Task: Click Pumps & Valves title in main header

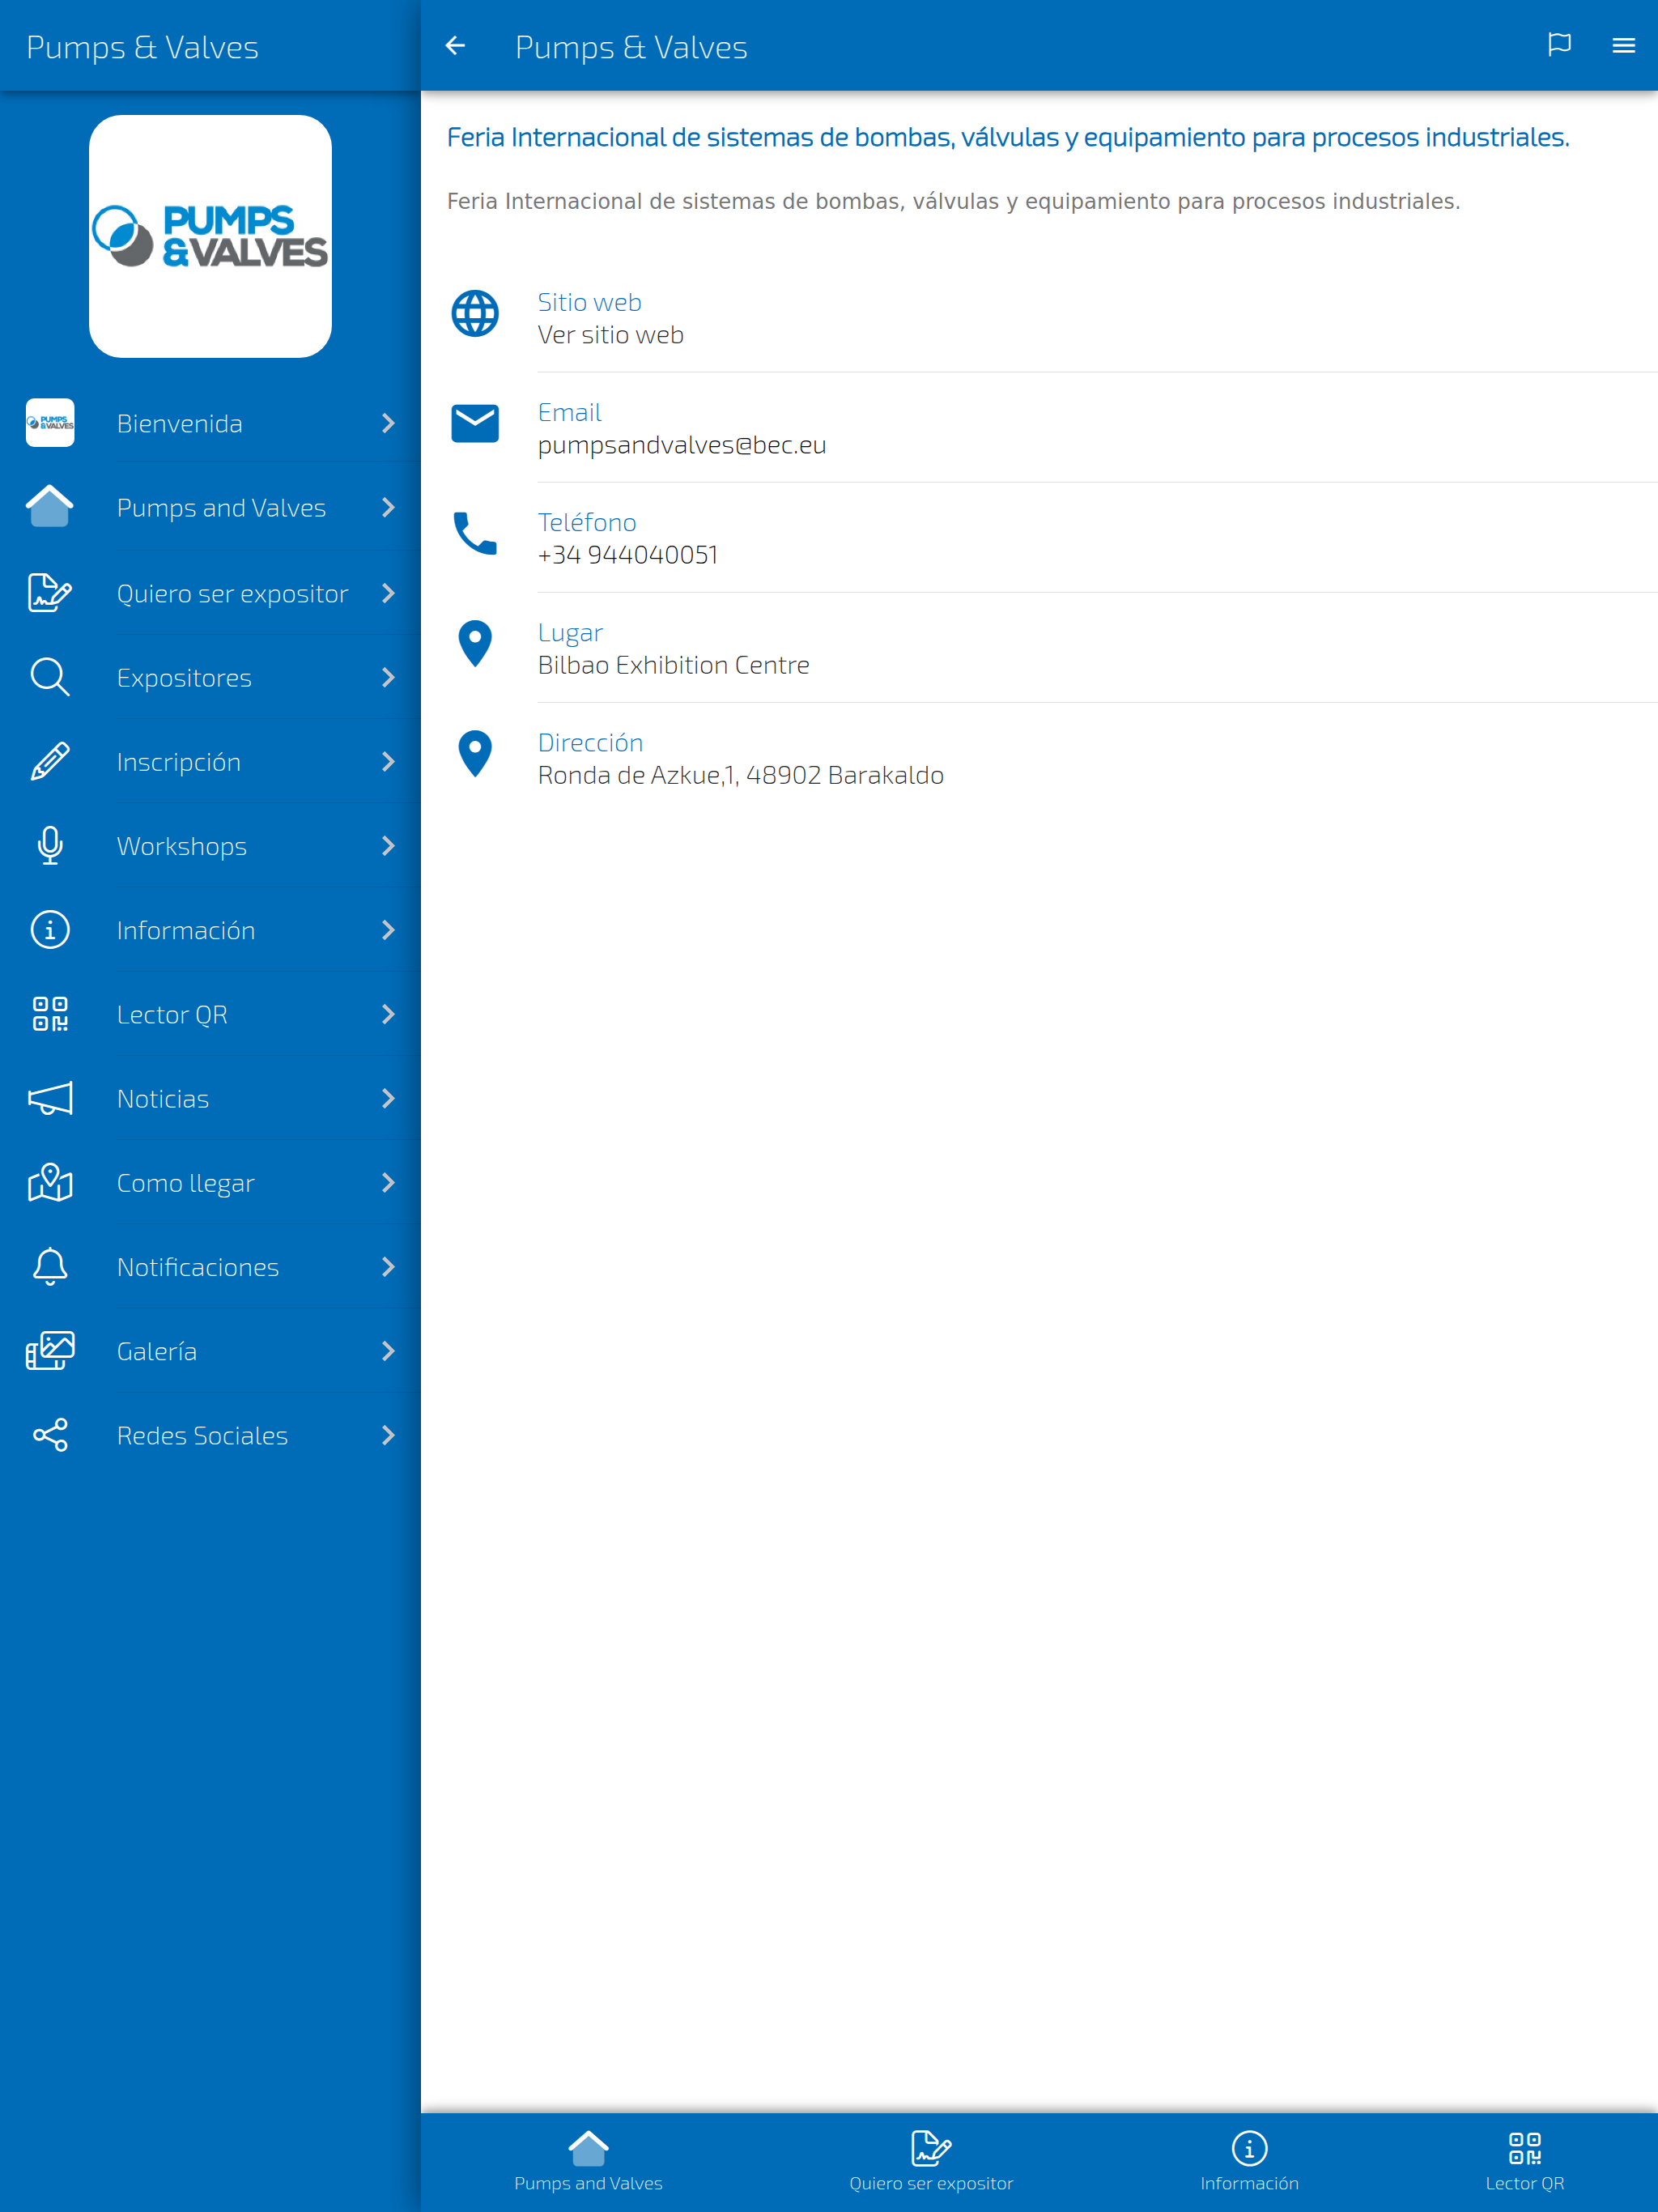Action: pyautogui.click(x=631, y=47)
